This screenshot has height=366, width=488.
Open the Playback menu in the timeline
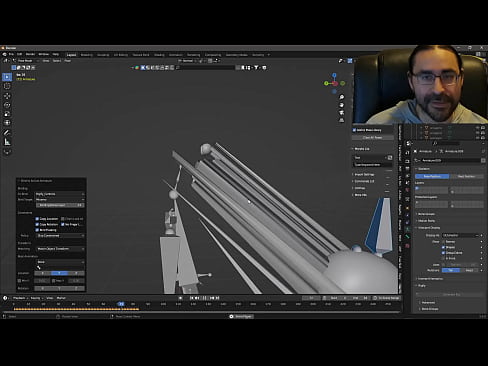tap(20, 298)
